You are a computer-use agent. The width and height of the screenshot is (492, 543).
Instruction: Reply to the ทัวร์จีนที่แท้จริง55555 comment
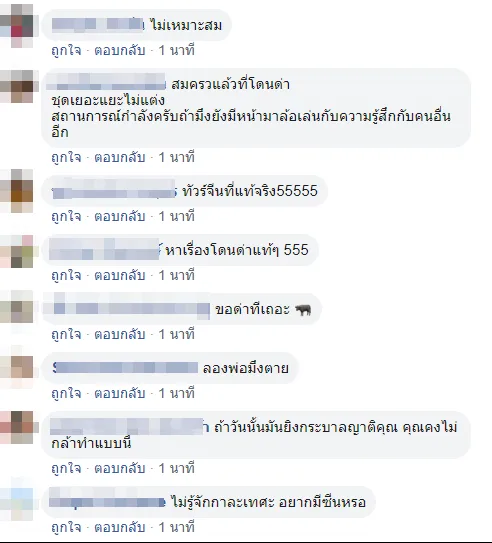pyautogui.click(x=120, y=216)
